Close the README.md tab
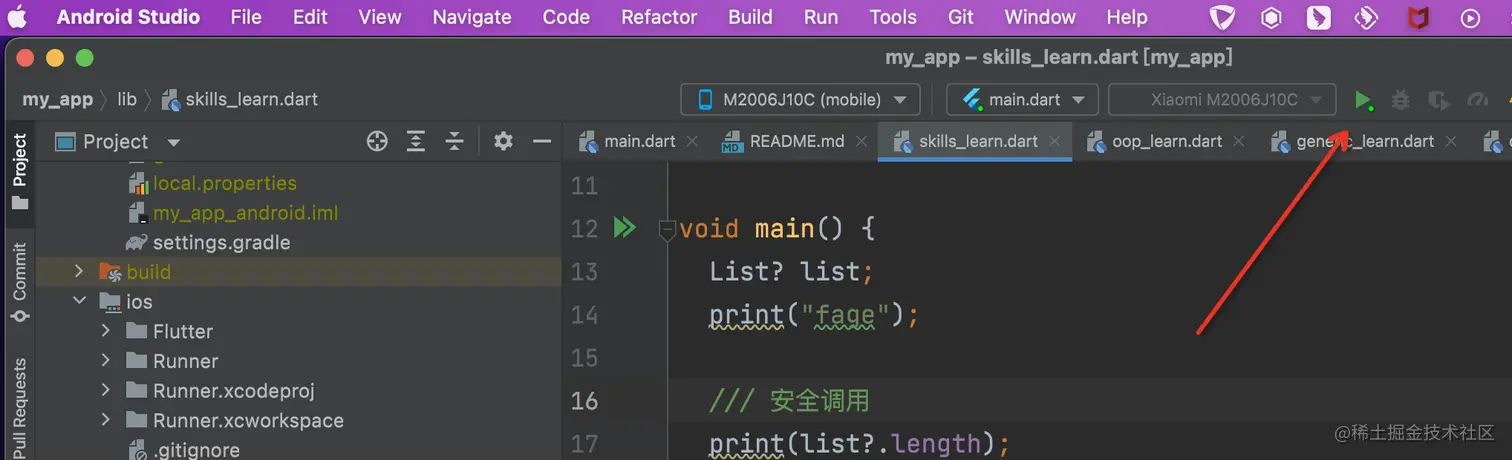 click(861, 142)
